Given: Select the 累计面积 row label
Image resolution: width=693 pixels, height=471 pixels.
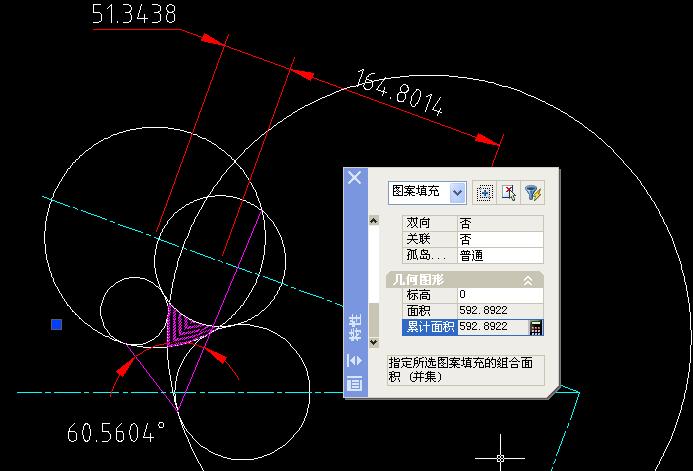Looking at the screenshot, I should point(430,327).
